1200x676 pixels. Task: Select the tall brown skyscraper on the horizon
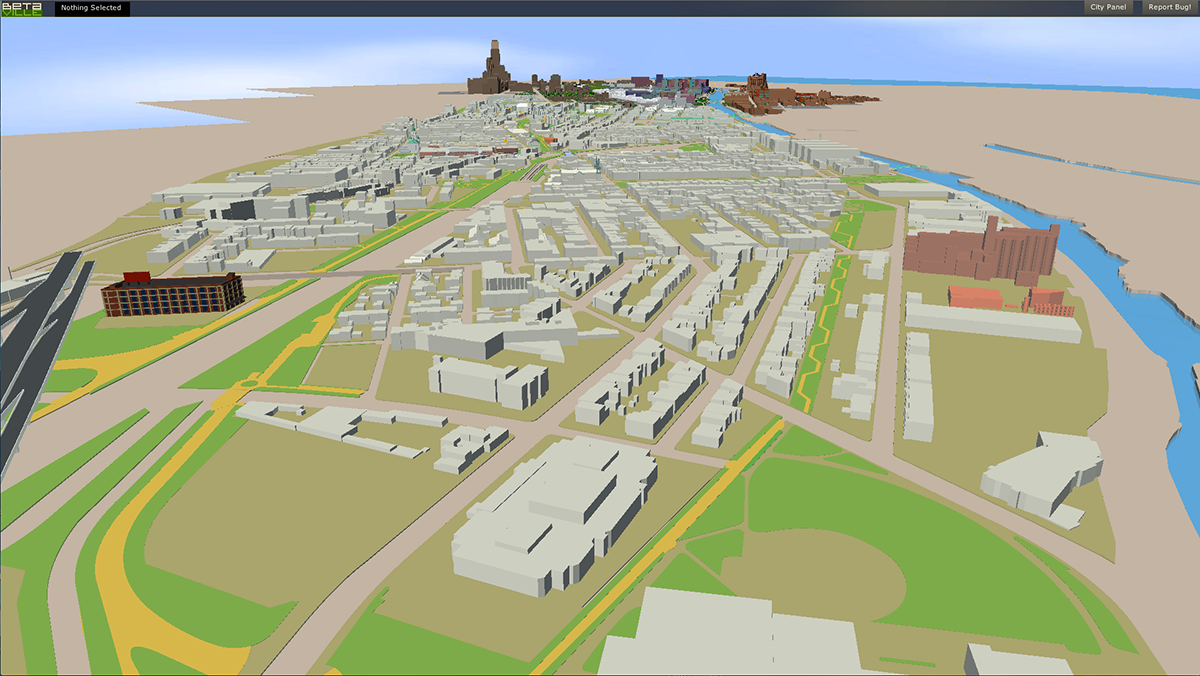coord(493,70)
